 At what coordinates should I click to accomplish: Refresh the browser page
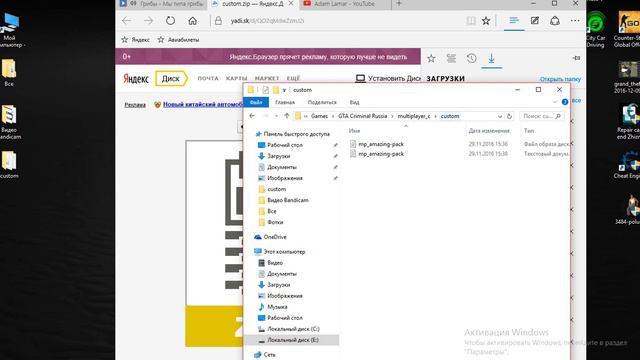pos(170,20)
